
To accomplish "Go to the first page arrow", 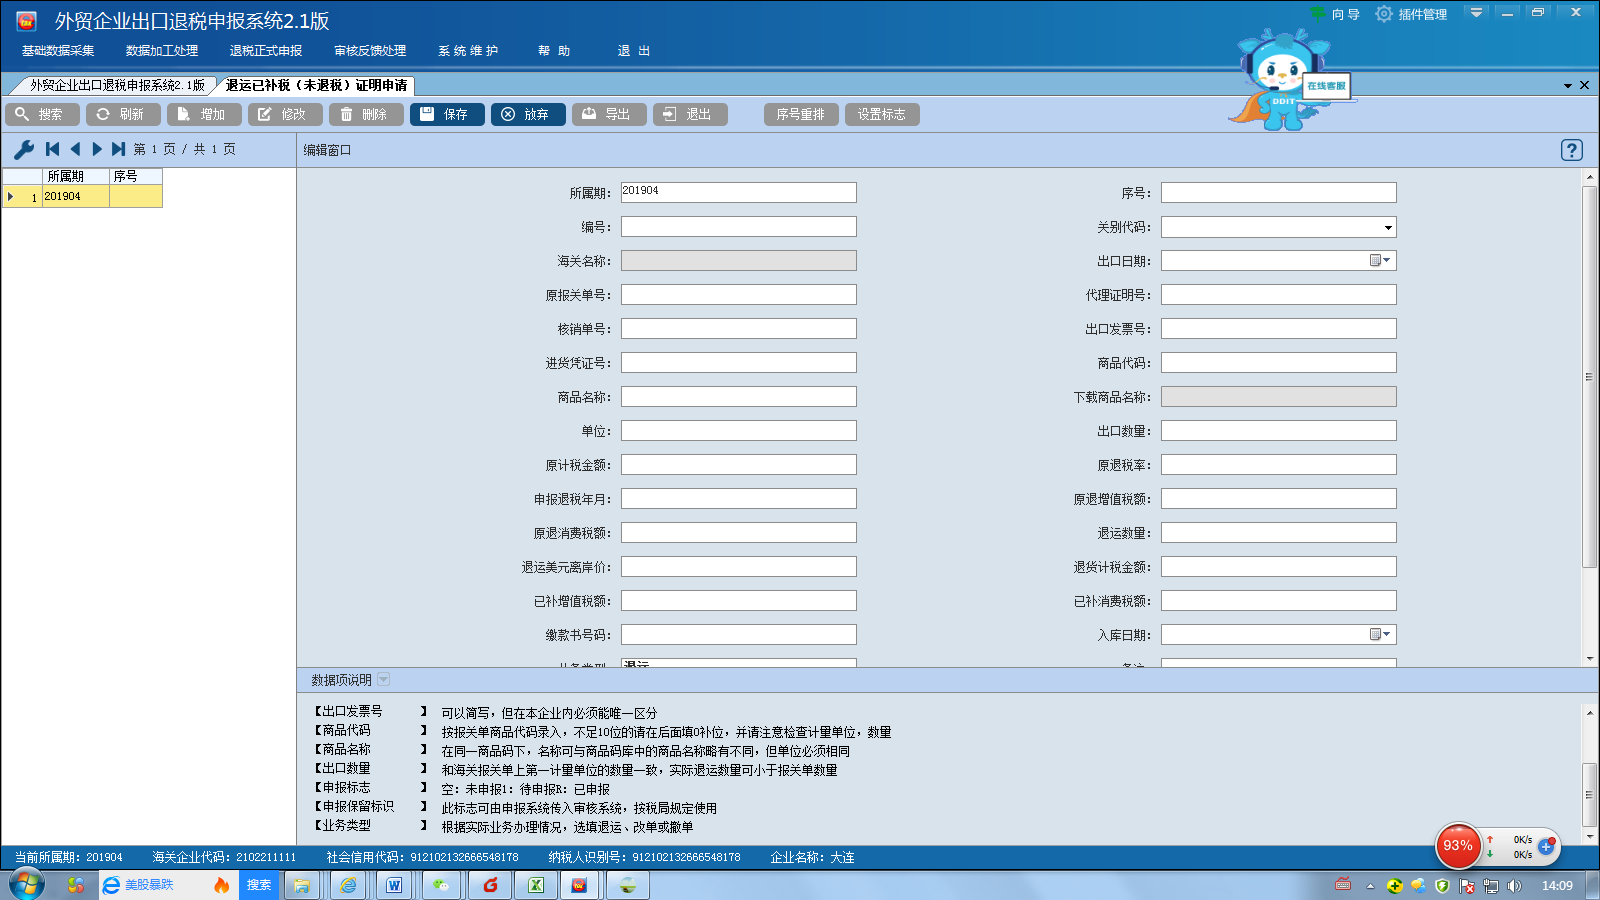I will click(53, 149).
